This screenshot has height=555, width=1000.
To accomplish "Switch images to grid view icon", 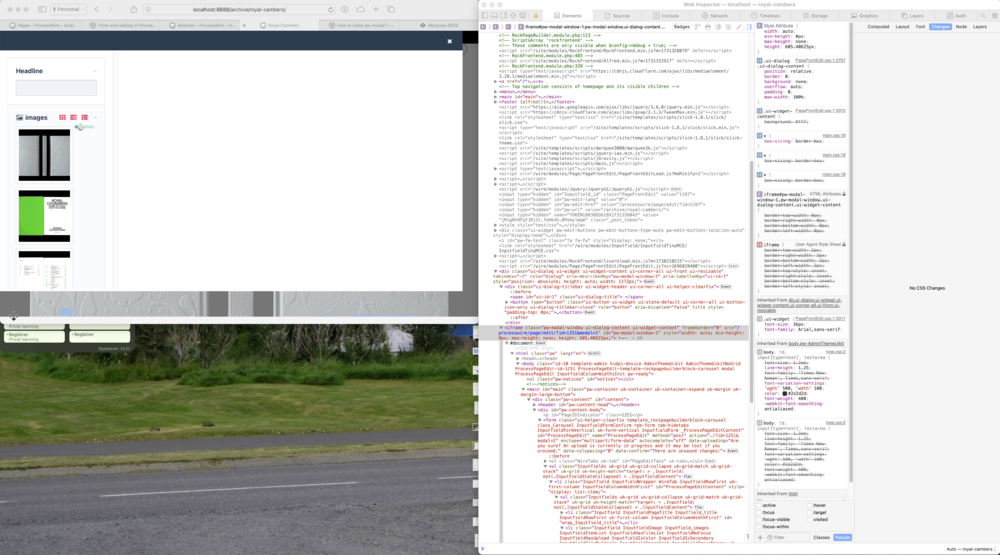I will [62, 118].
